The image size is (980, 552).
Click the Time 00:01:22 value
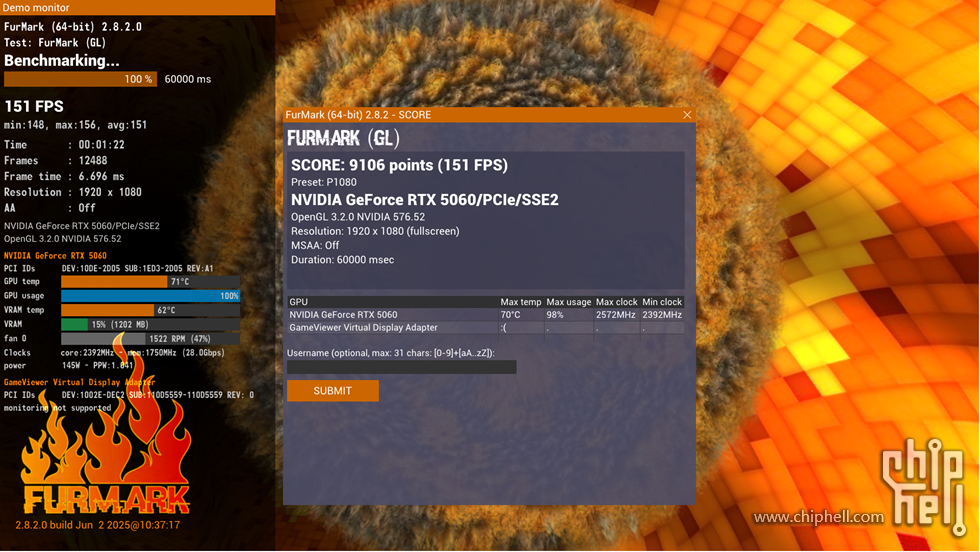pos(101,145)
